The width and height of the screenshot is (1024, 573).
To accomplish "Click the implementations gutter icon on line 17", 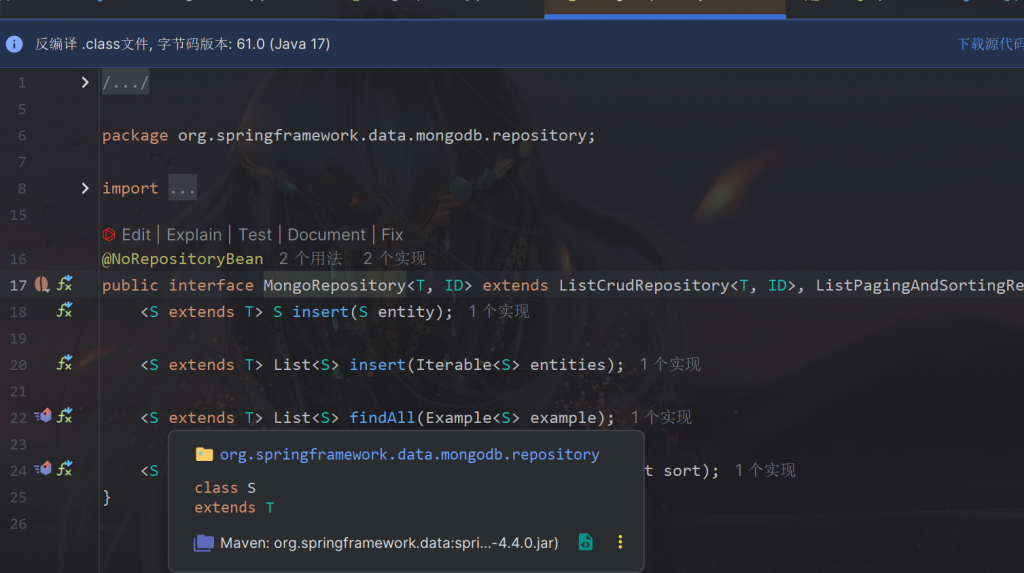I will (x=42, y=285).
